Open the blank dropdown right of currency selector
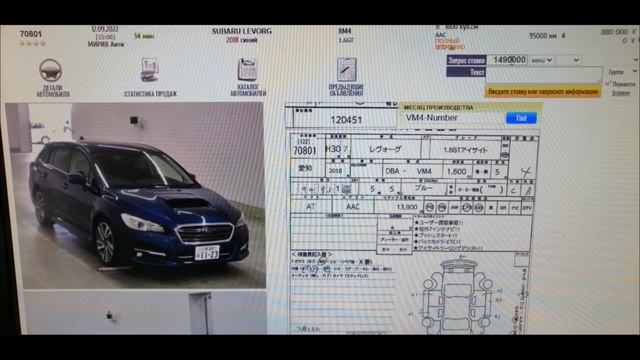The width and height of the screenshot is (640, 360). [569, 60]
